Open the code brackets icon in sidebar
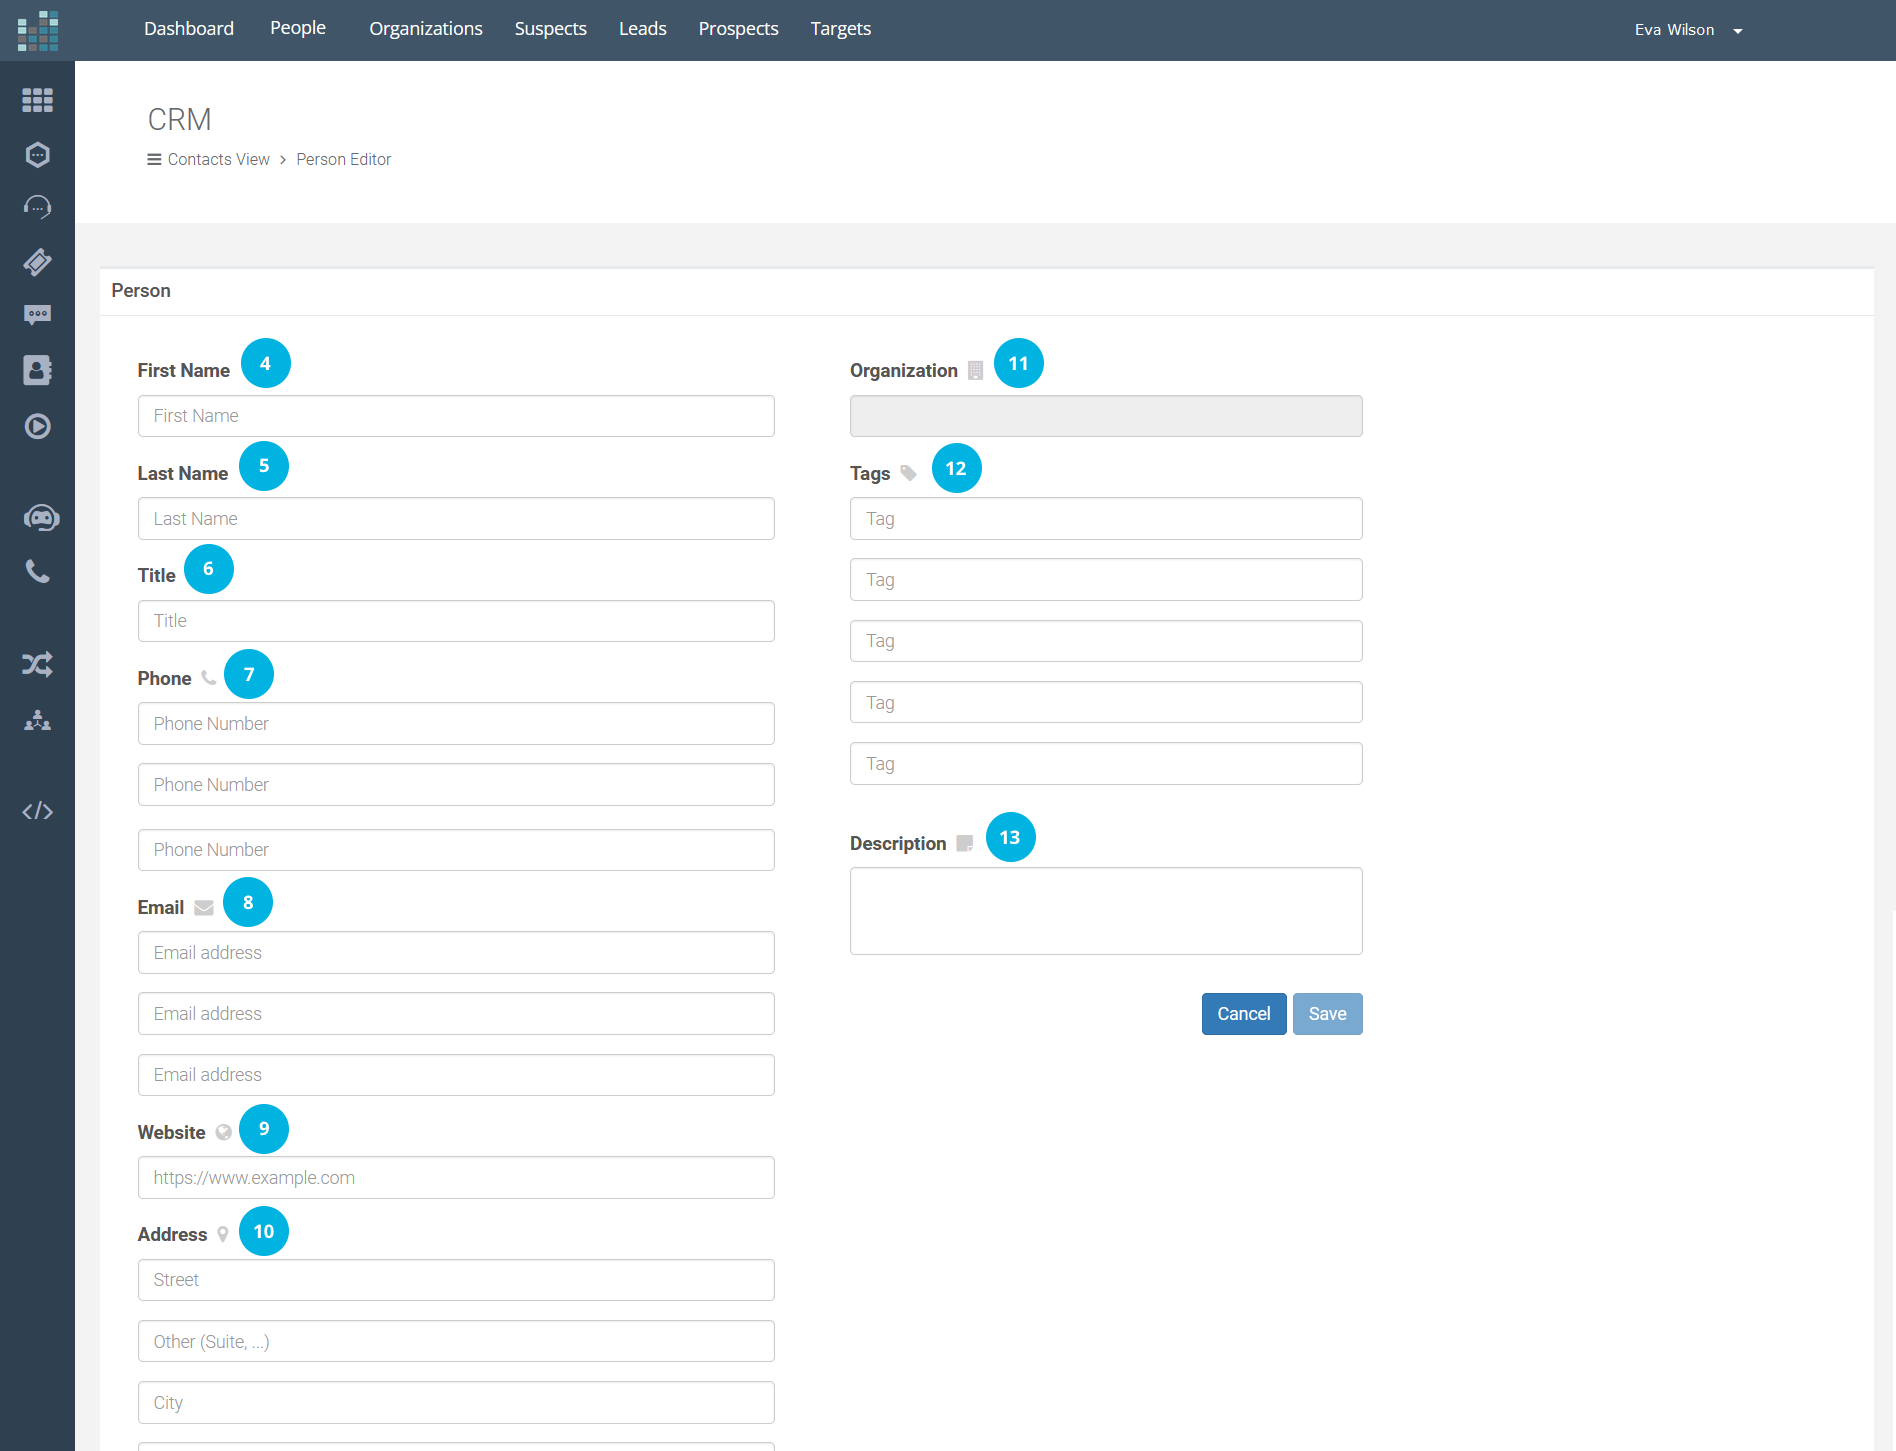Viewport: 1896px width, 1451px height. 37,811
